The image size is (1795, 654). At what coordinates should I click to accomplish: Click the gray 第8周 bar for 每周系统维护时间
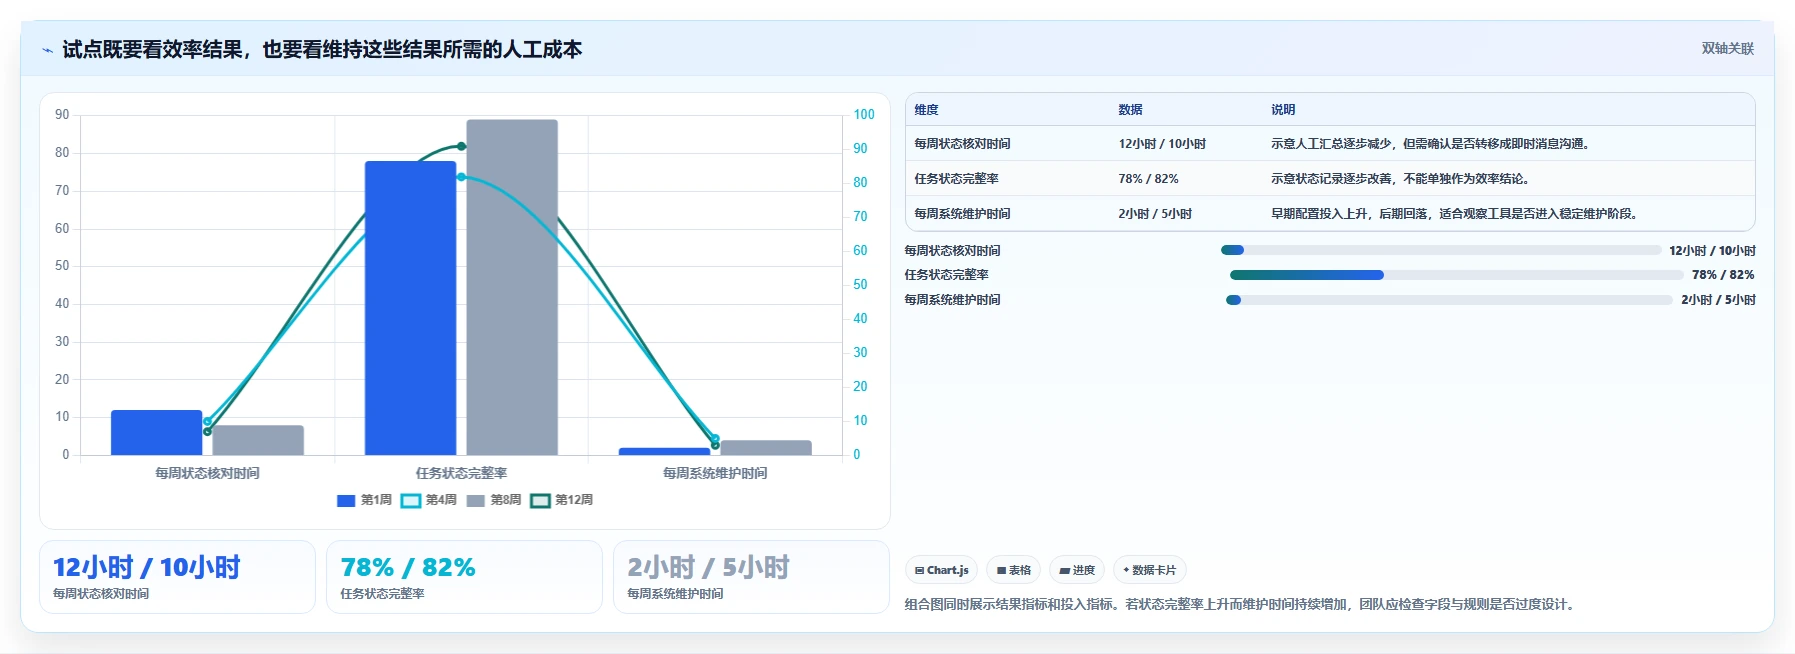[x=766, y=447]
